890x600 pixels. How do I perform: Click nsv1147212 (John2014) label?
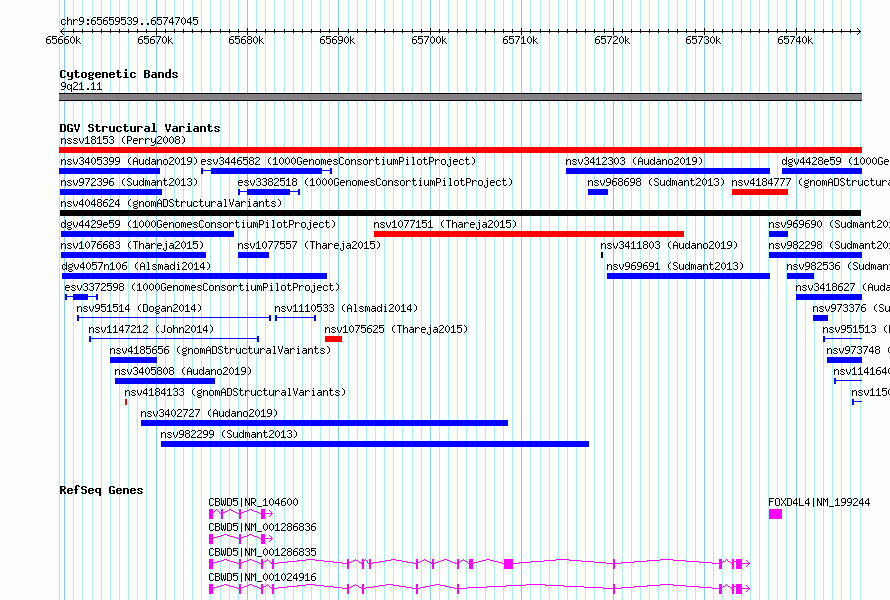click(x=151, y=329)
